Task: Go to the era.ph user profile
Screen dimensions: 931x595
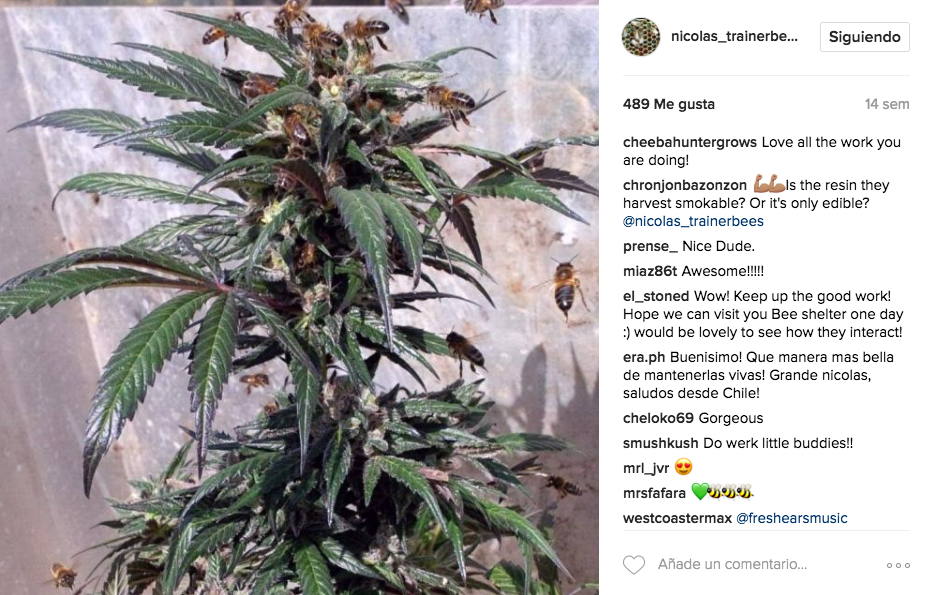Action: coord(644,357)
